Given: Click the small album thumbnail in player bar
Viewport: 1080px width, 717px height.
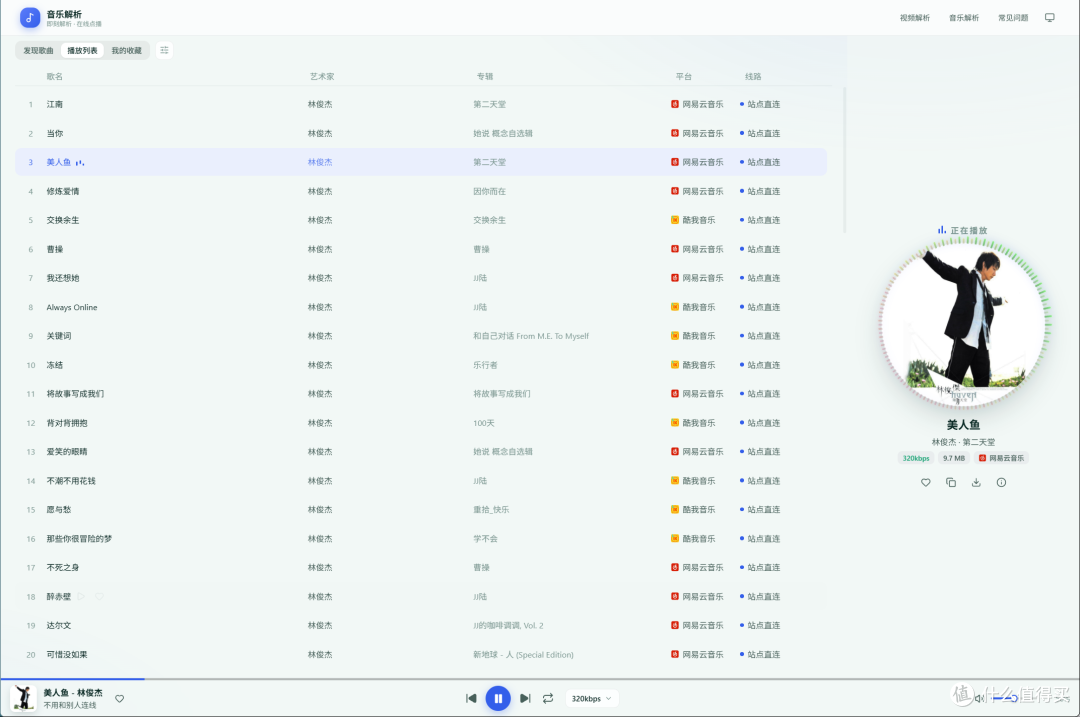Looking at the screenshot, I should (23, 698).
